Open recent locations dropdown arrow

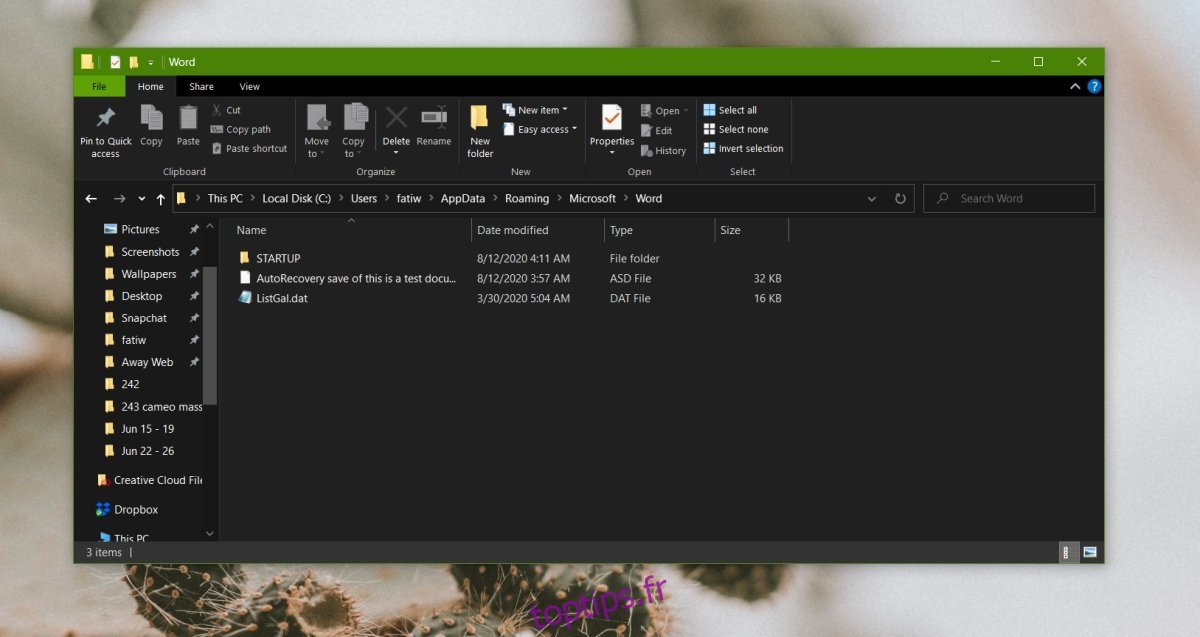(142, 198)
